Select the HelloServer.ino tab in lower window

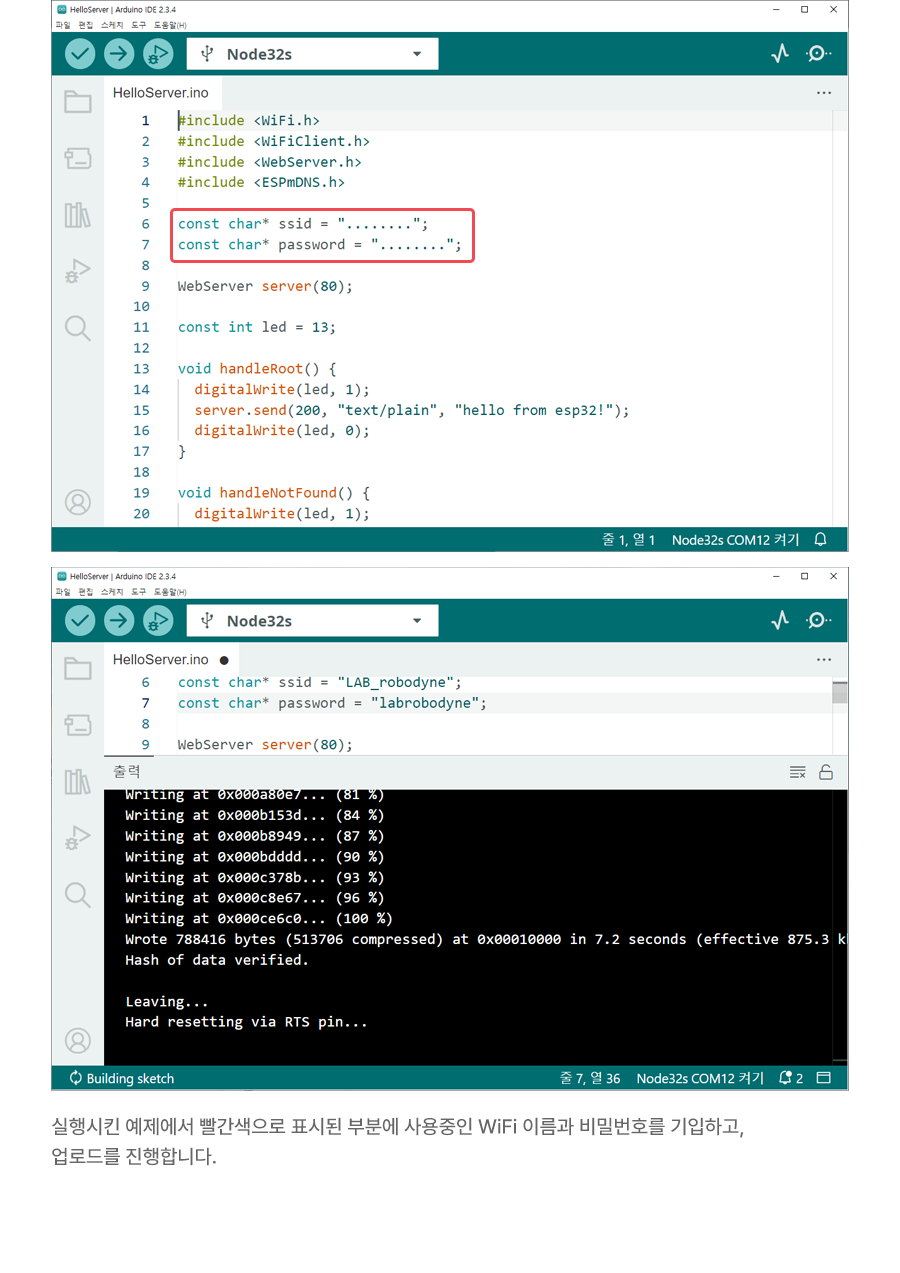pos(161,660)
